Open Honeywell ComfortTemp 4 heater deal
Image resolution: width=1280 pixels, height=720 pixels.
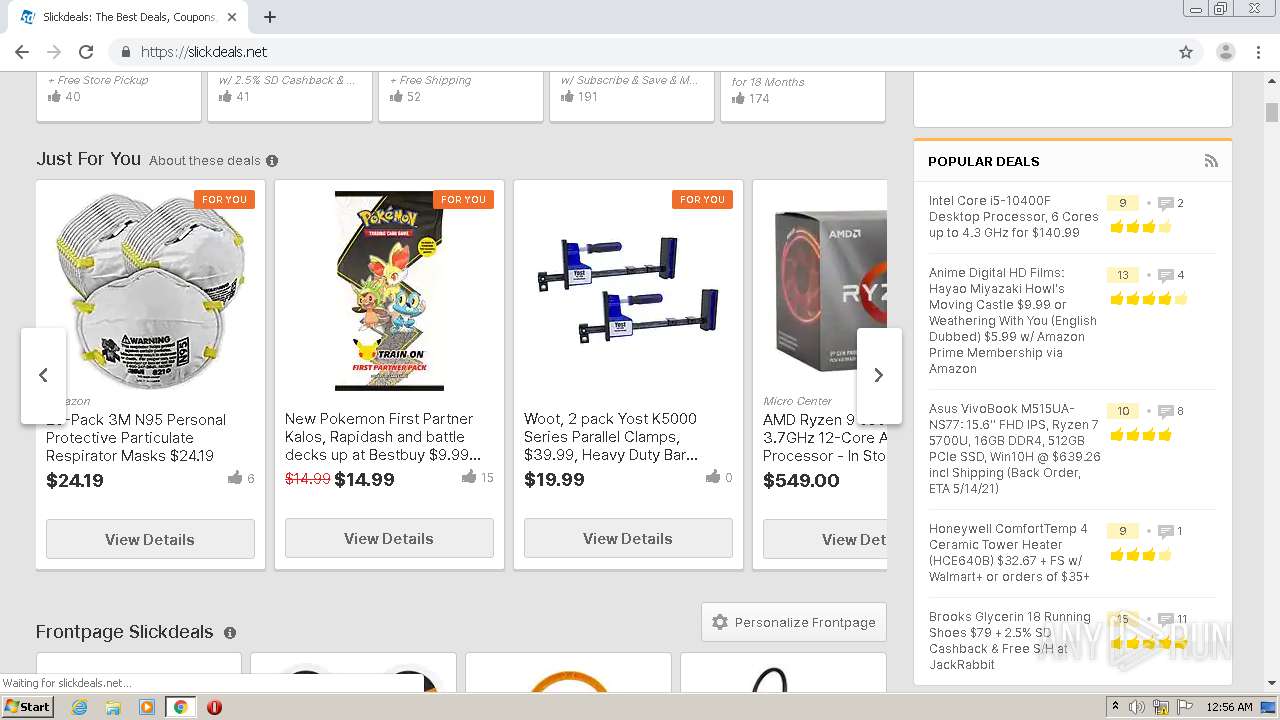tap(1009, 553)
